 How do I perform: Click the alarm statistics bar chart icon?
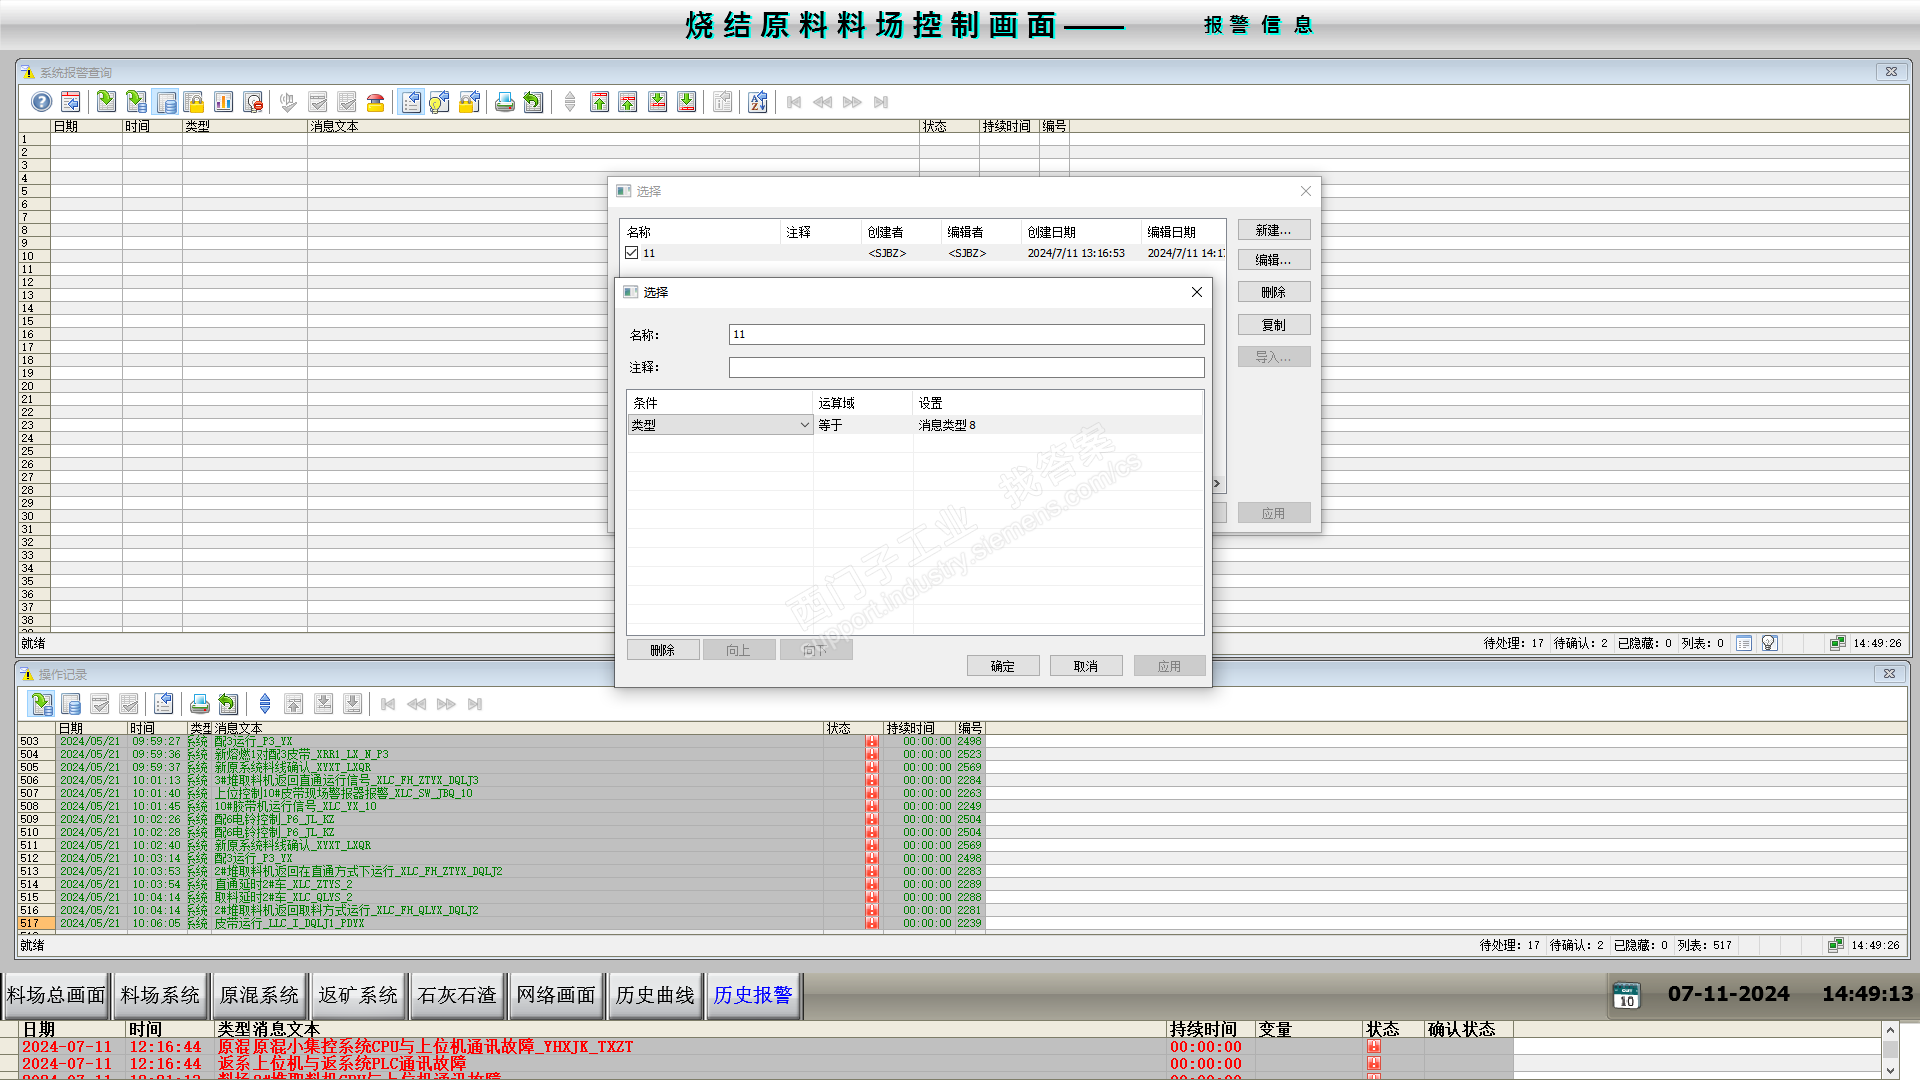(x=224, y=102)
